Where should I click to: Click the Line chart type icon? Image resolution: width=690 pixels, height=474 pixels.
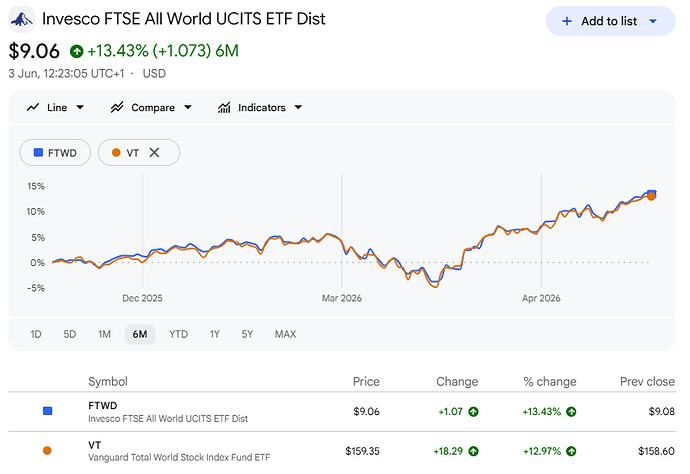(33, 107)
